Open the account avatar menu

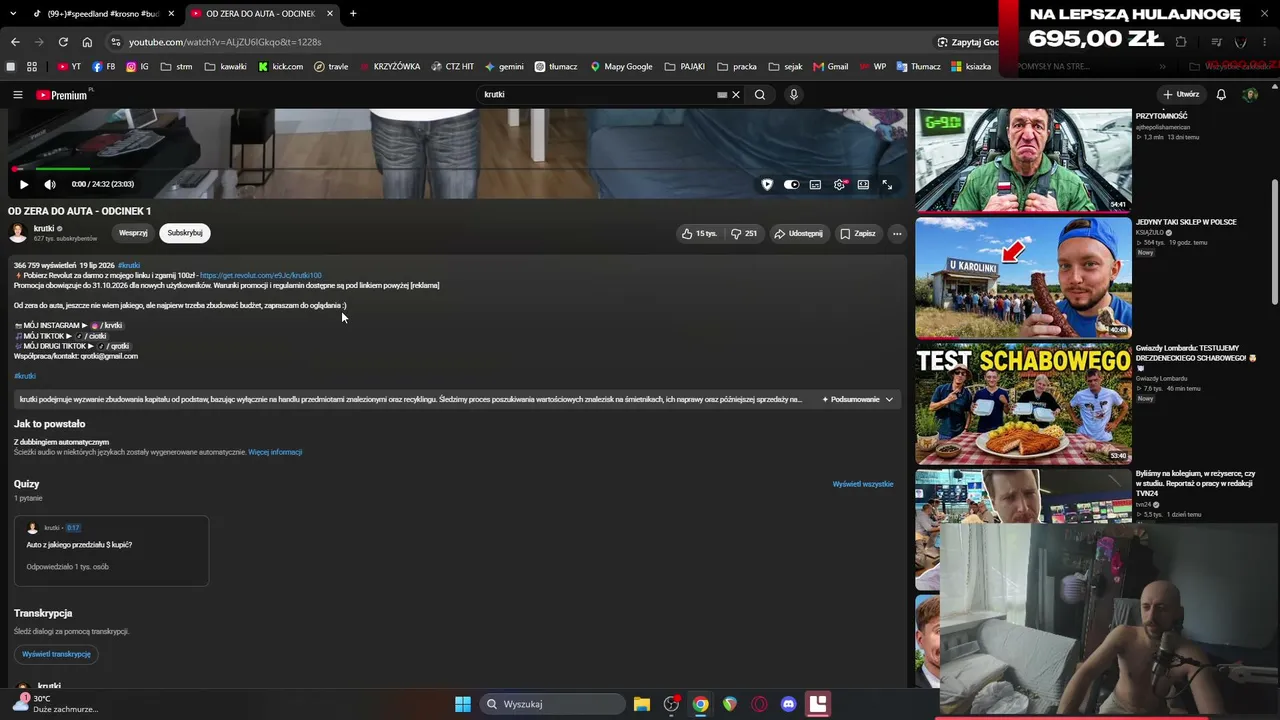click(x=1250, y=95)
